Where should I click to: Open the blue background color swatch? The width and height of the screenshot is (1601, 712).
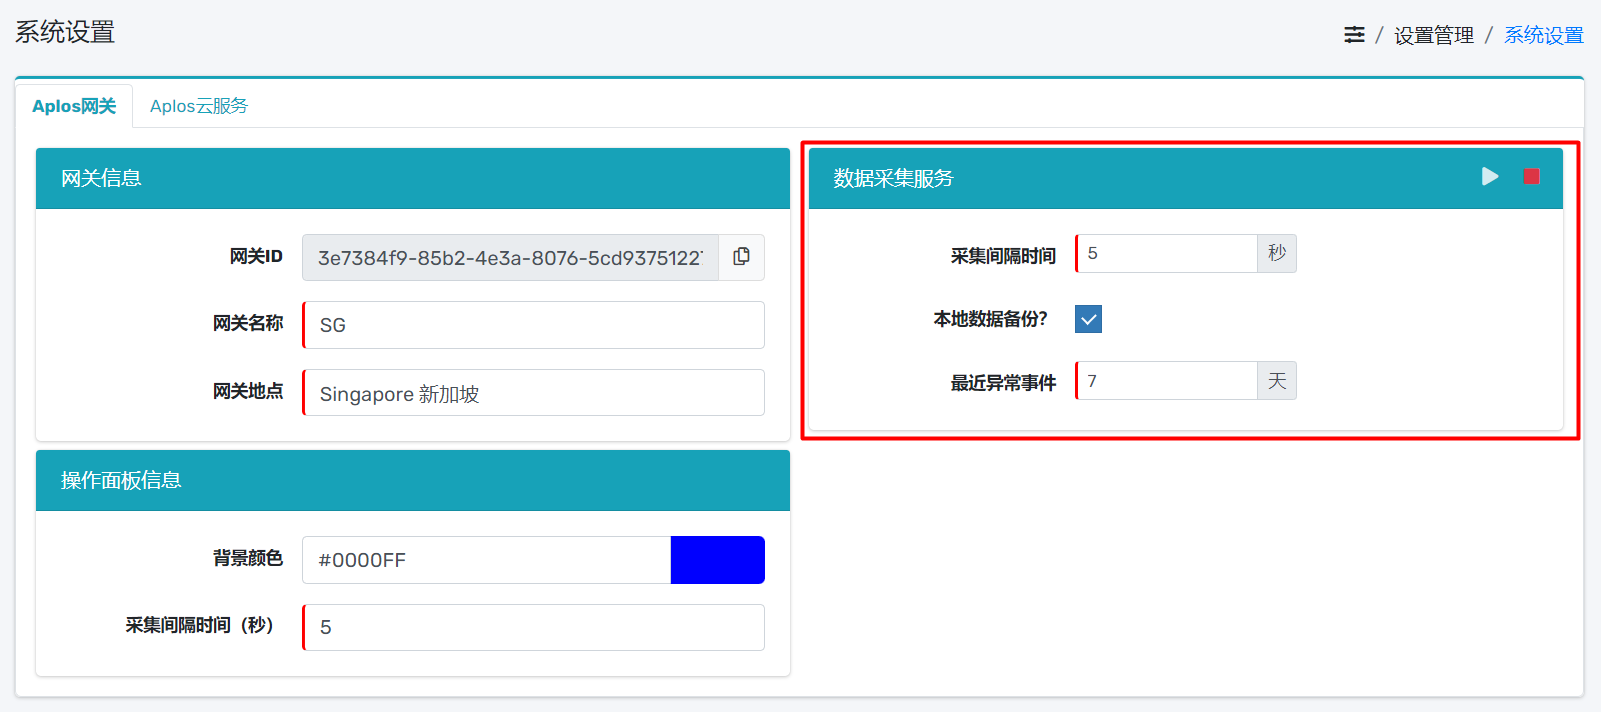(717, 560)
